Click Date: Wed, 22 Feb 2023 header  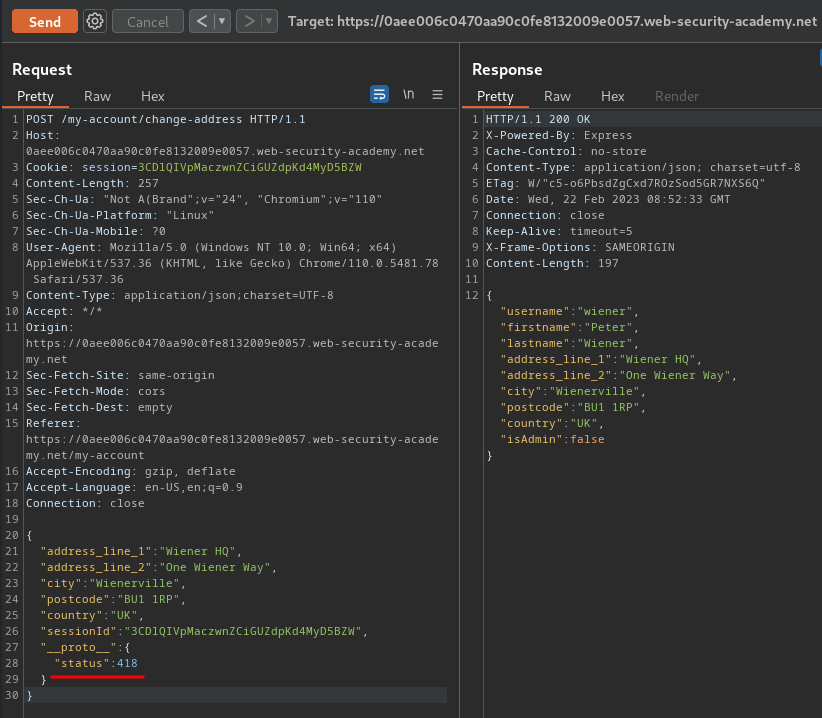coord(608,199)
